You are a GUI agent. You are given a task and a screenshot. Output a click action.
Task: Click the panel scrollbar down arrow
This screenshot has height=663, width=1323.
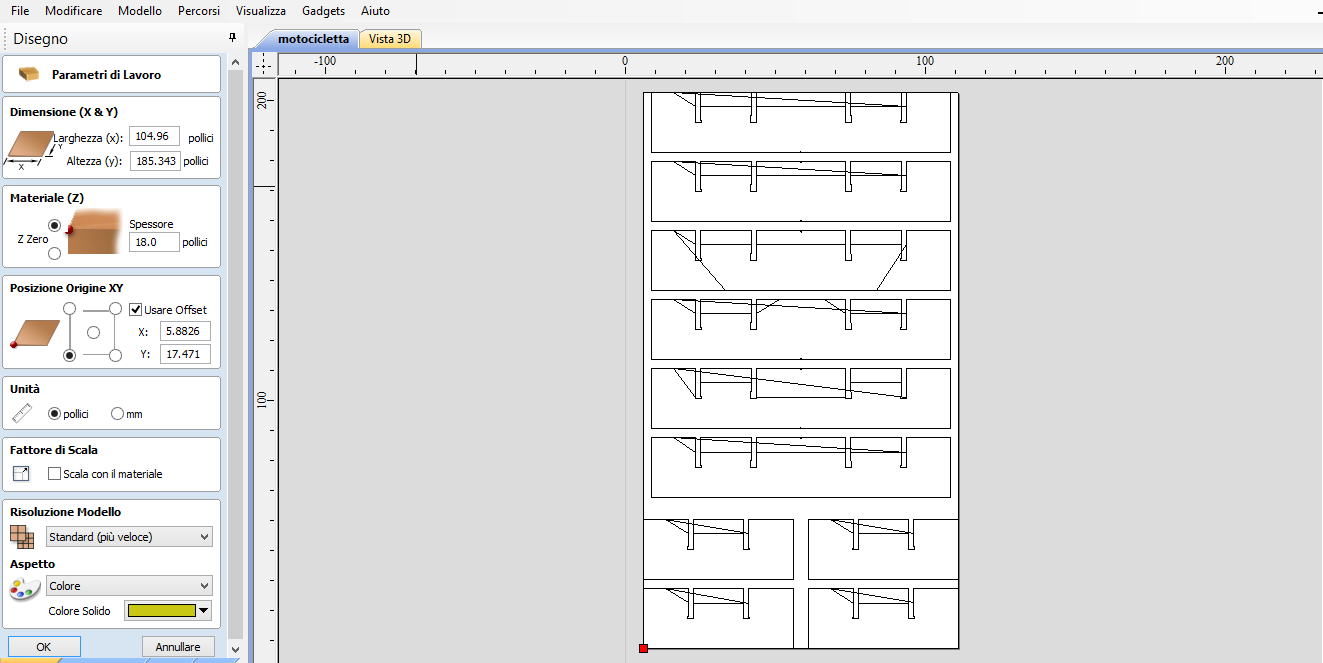pos(235,649)
